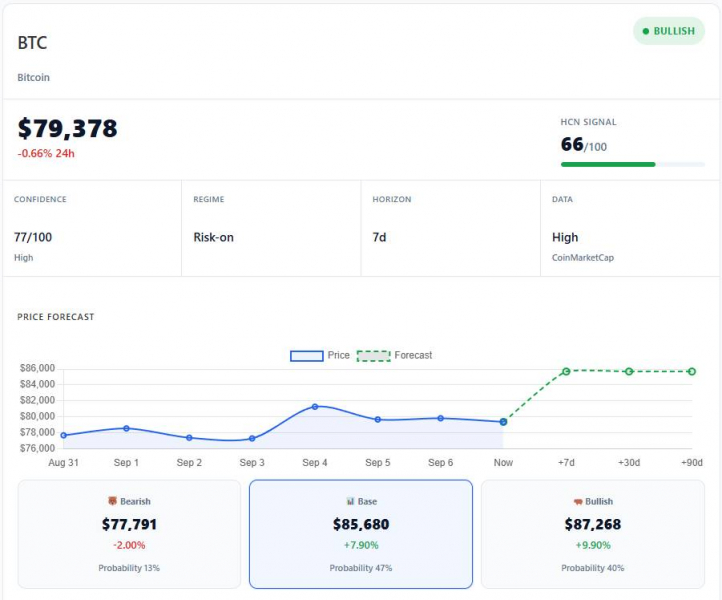Click the Sep 4 price data point
The width and height of the screenshot is (722, 600).
315,407
